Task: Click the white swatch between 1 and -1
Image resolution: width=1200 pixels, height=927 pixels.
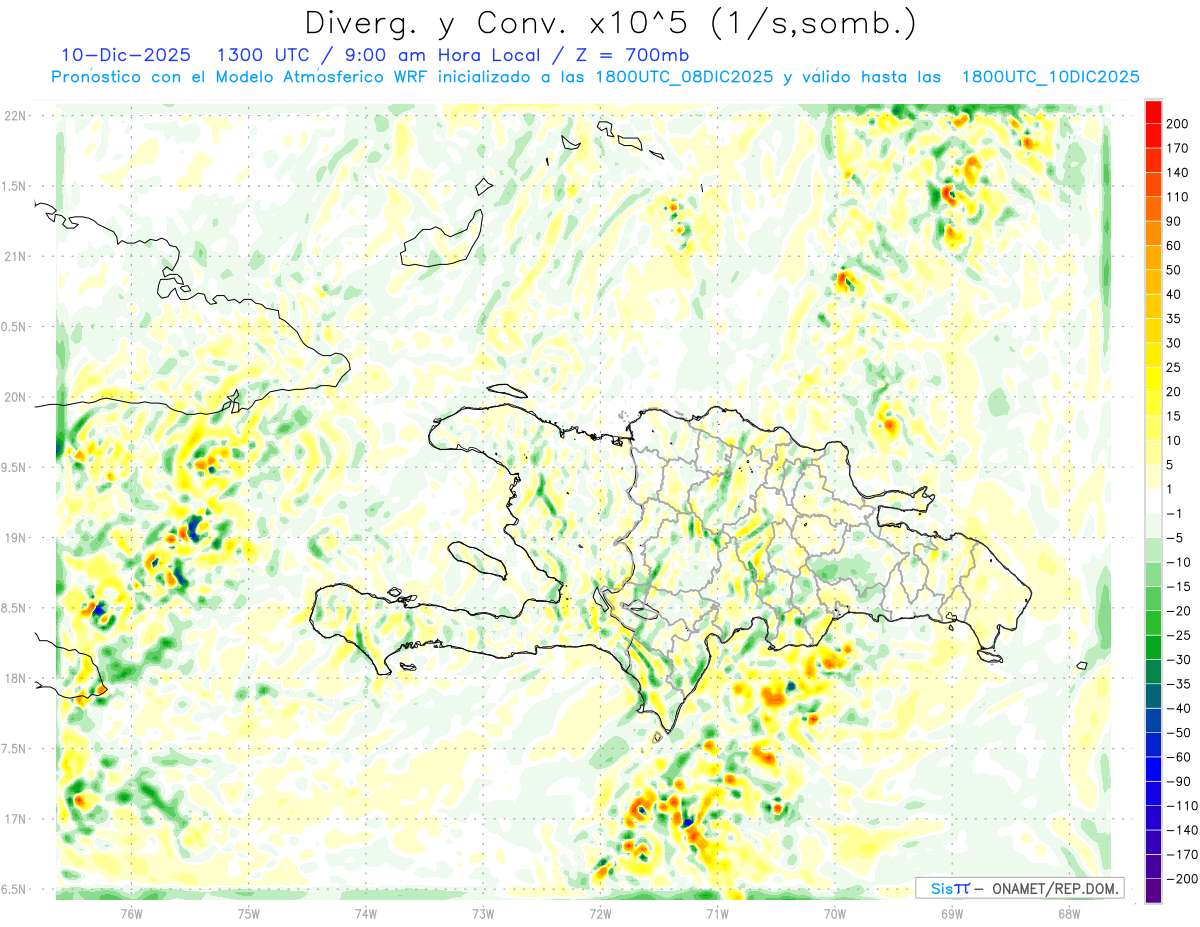Action: coord(1153,501)
